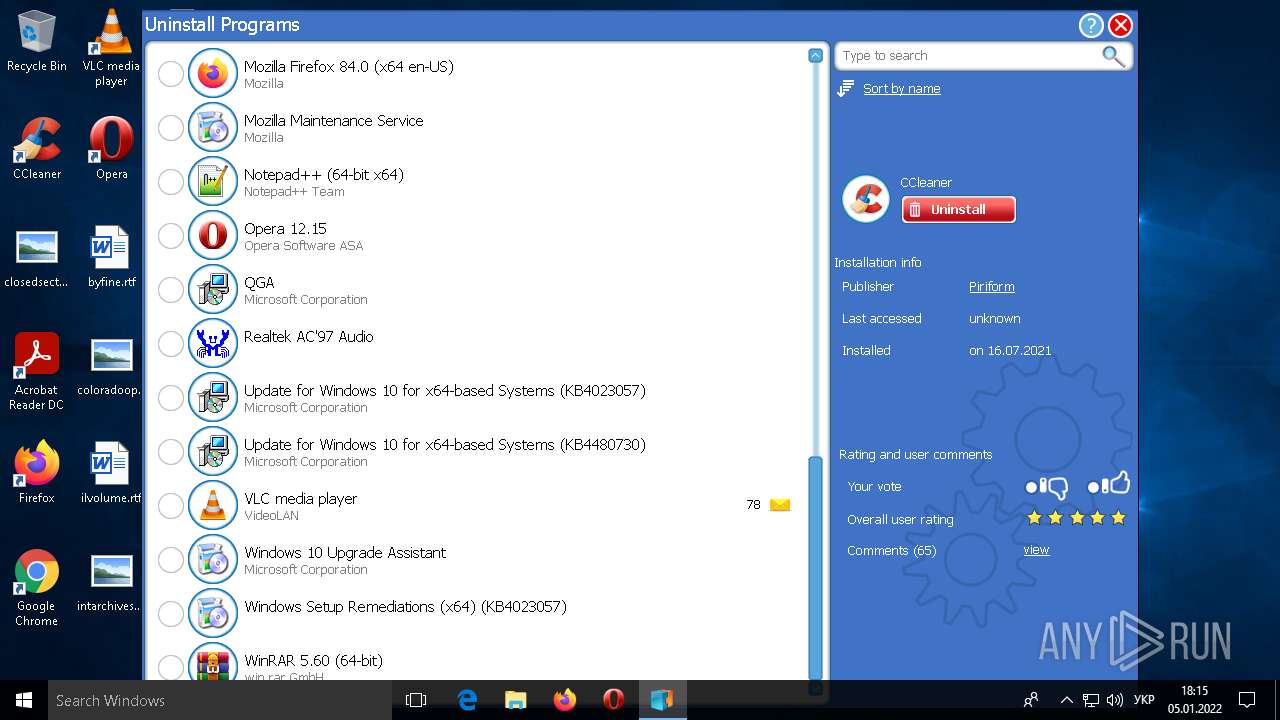Switch the УКР input language indicator
This screenshot has height=720, width=1280.
(x=1145, y=700)
